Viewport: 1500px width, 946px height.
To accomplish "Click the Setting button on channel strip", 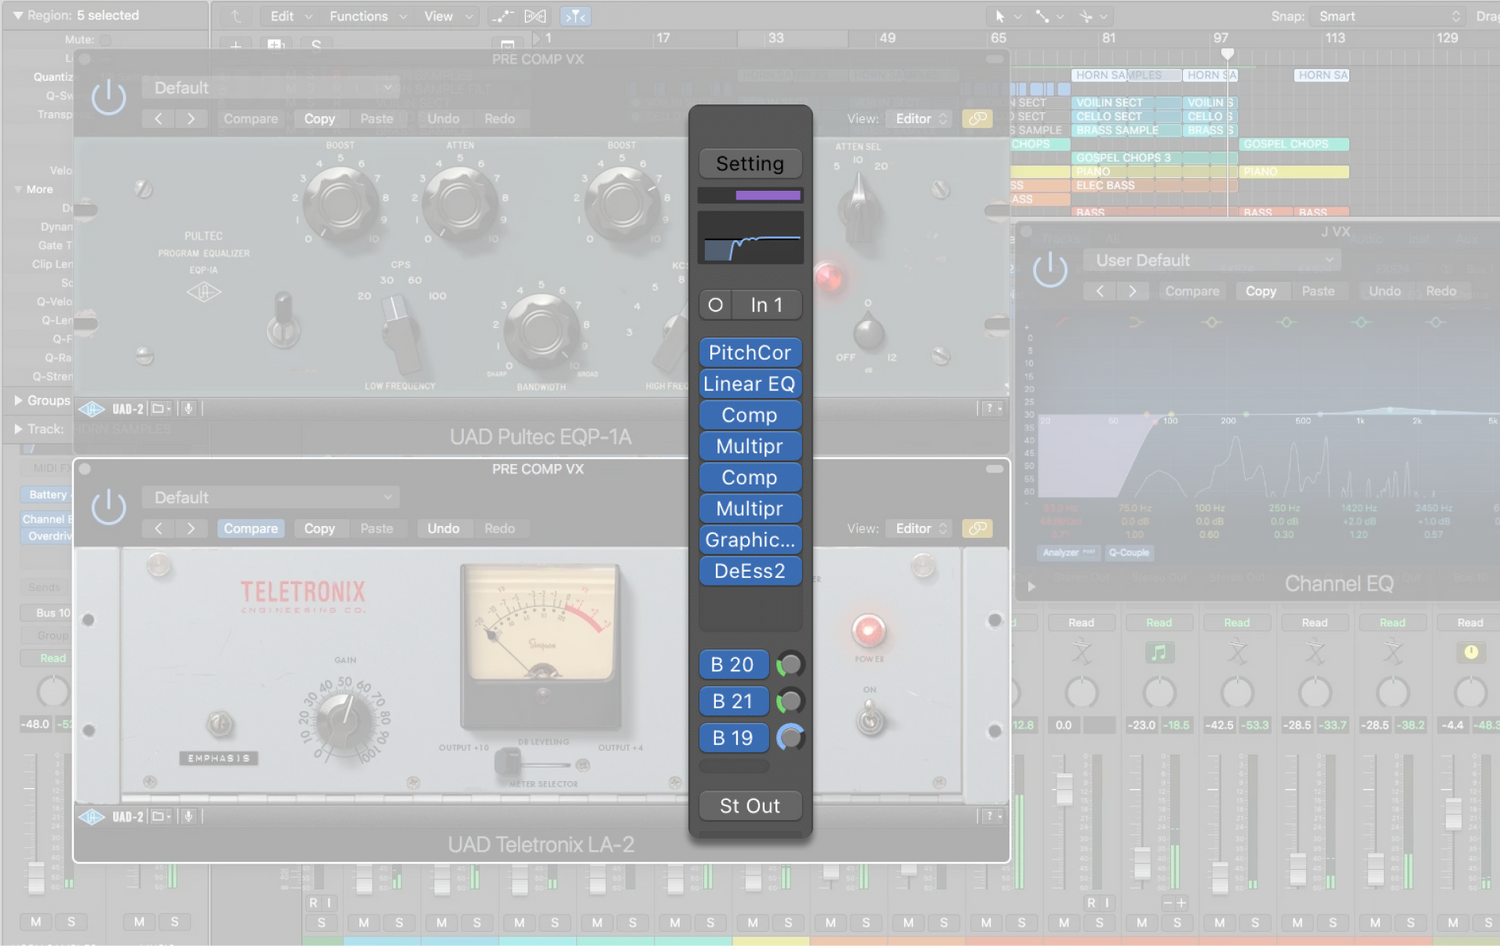I will pos(749,163).
